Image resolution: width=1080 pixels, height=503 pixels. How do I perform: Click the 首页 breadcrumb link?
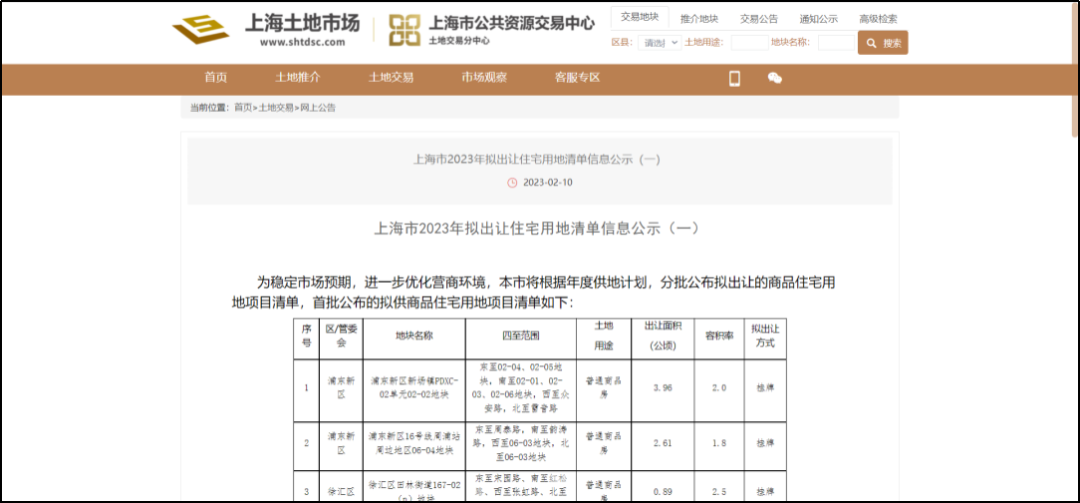[x=243, y=108]
